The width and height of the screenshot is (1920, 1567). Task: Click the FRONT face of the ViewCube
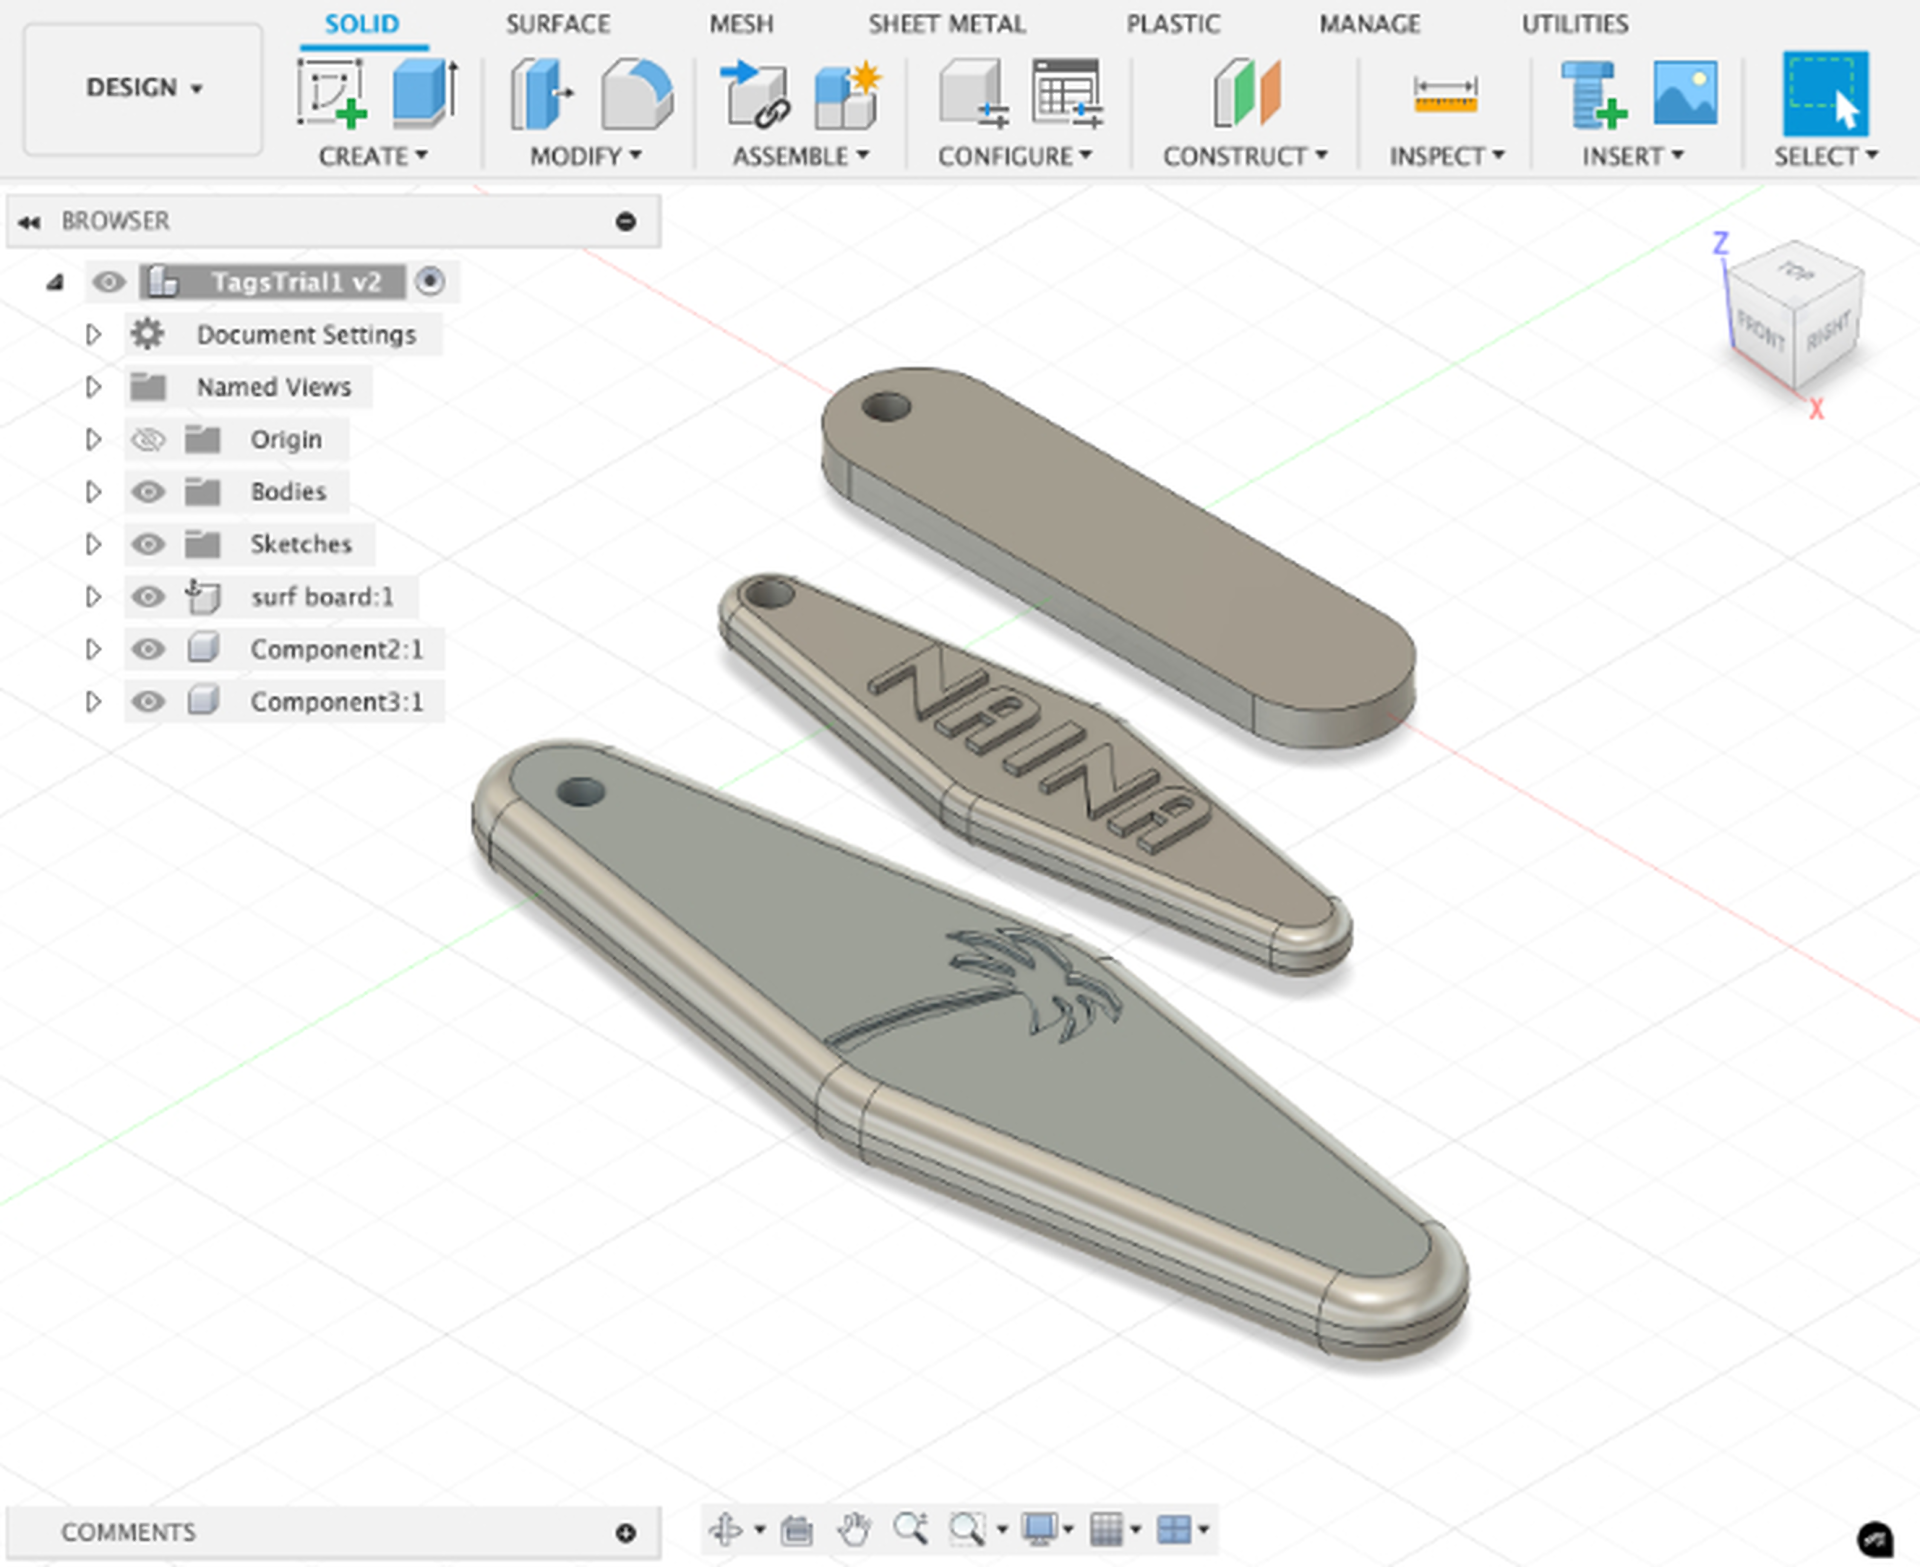pyautogui.click(x=1762, y=332)
